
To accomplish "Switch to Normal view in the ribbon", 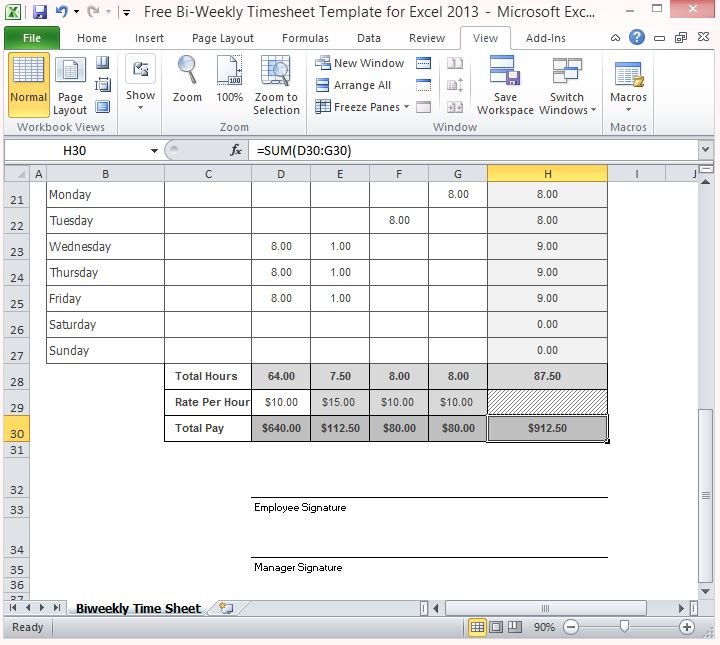I will point(29,82).
